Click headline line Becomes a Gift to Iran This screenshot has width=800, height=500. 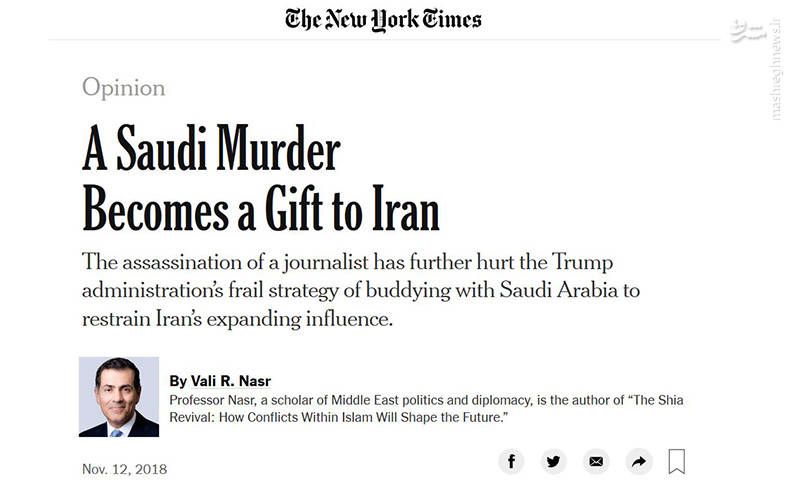point(261,210)
